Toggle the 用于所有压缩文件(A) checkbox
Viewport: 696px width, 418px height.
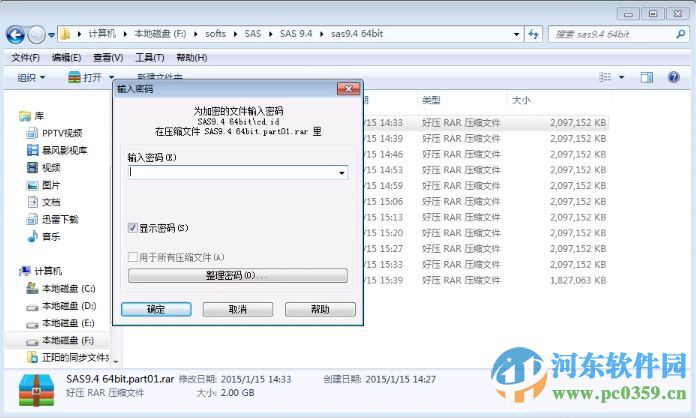pos(132,257)
